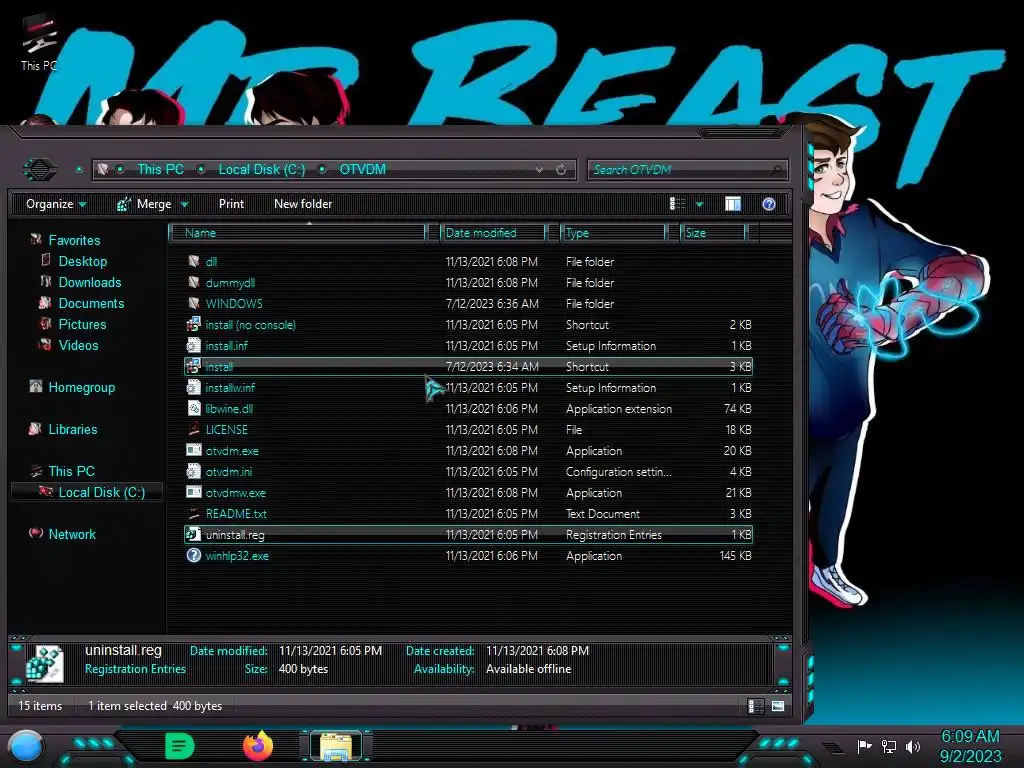Click File Explorer taskbar button
The height and width of the screenshot is (768, 1024).
click(x=336, y=746)
